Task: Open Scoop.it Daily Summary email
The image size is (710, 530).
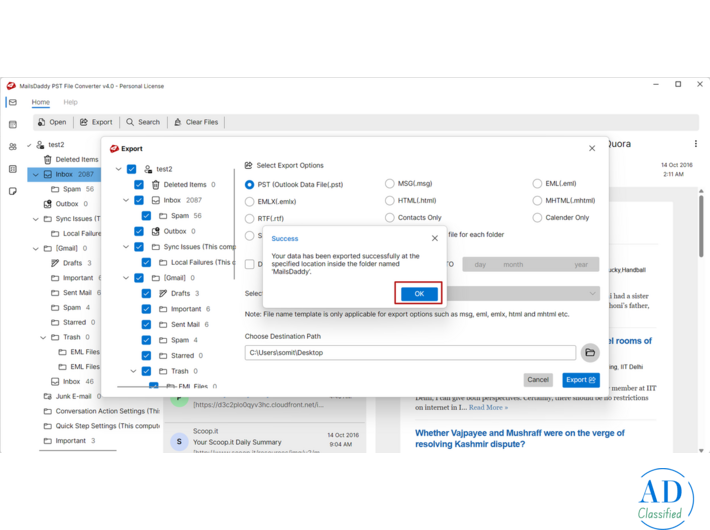Action: [265, 438]
